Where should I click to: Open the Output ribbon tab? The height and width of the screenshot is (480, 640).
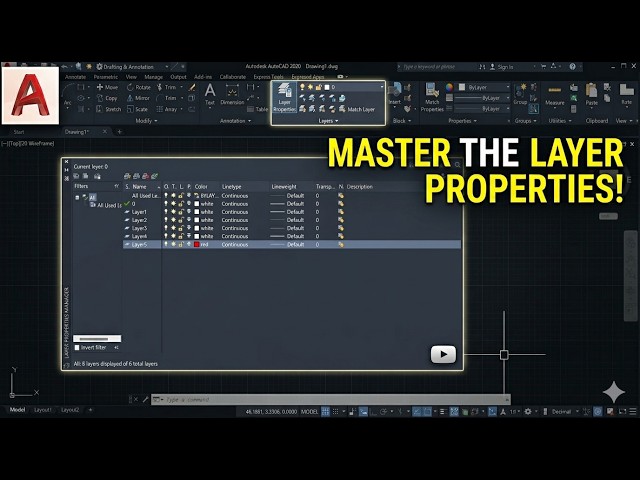(178, 77)
